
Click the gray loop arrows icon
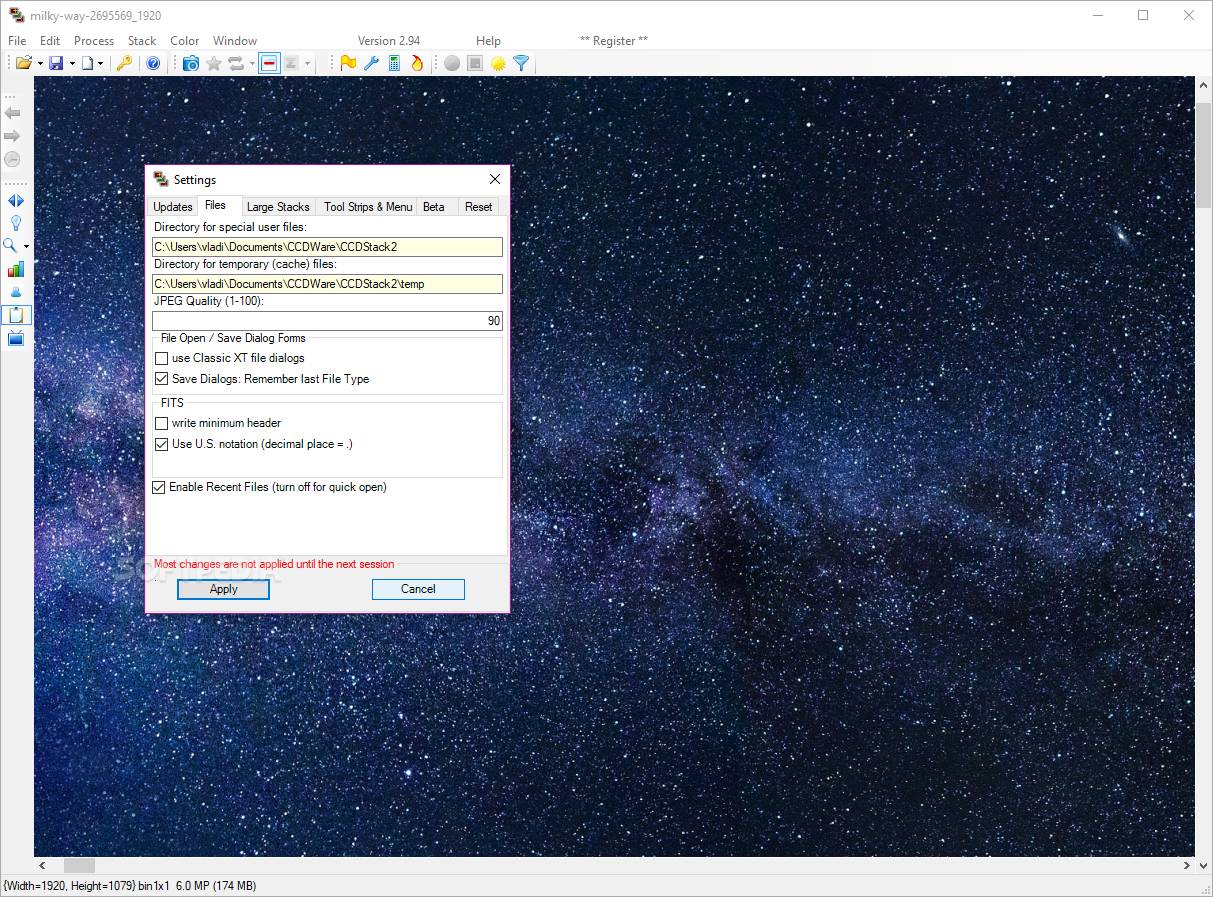(236, 63)
